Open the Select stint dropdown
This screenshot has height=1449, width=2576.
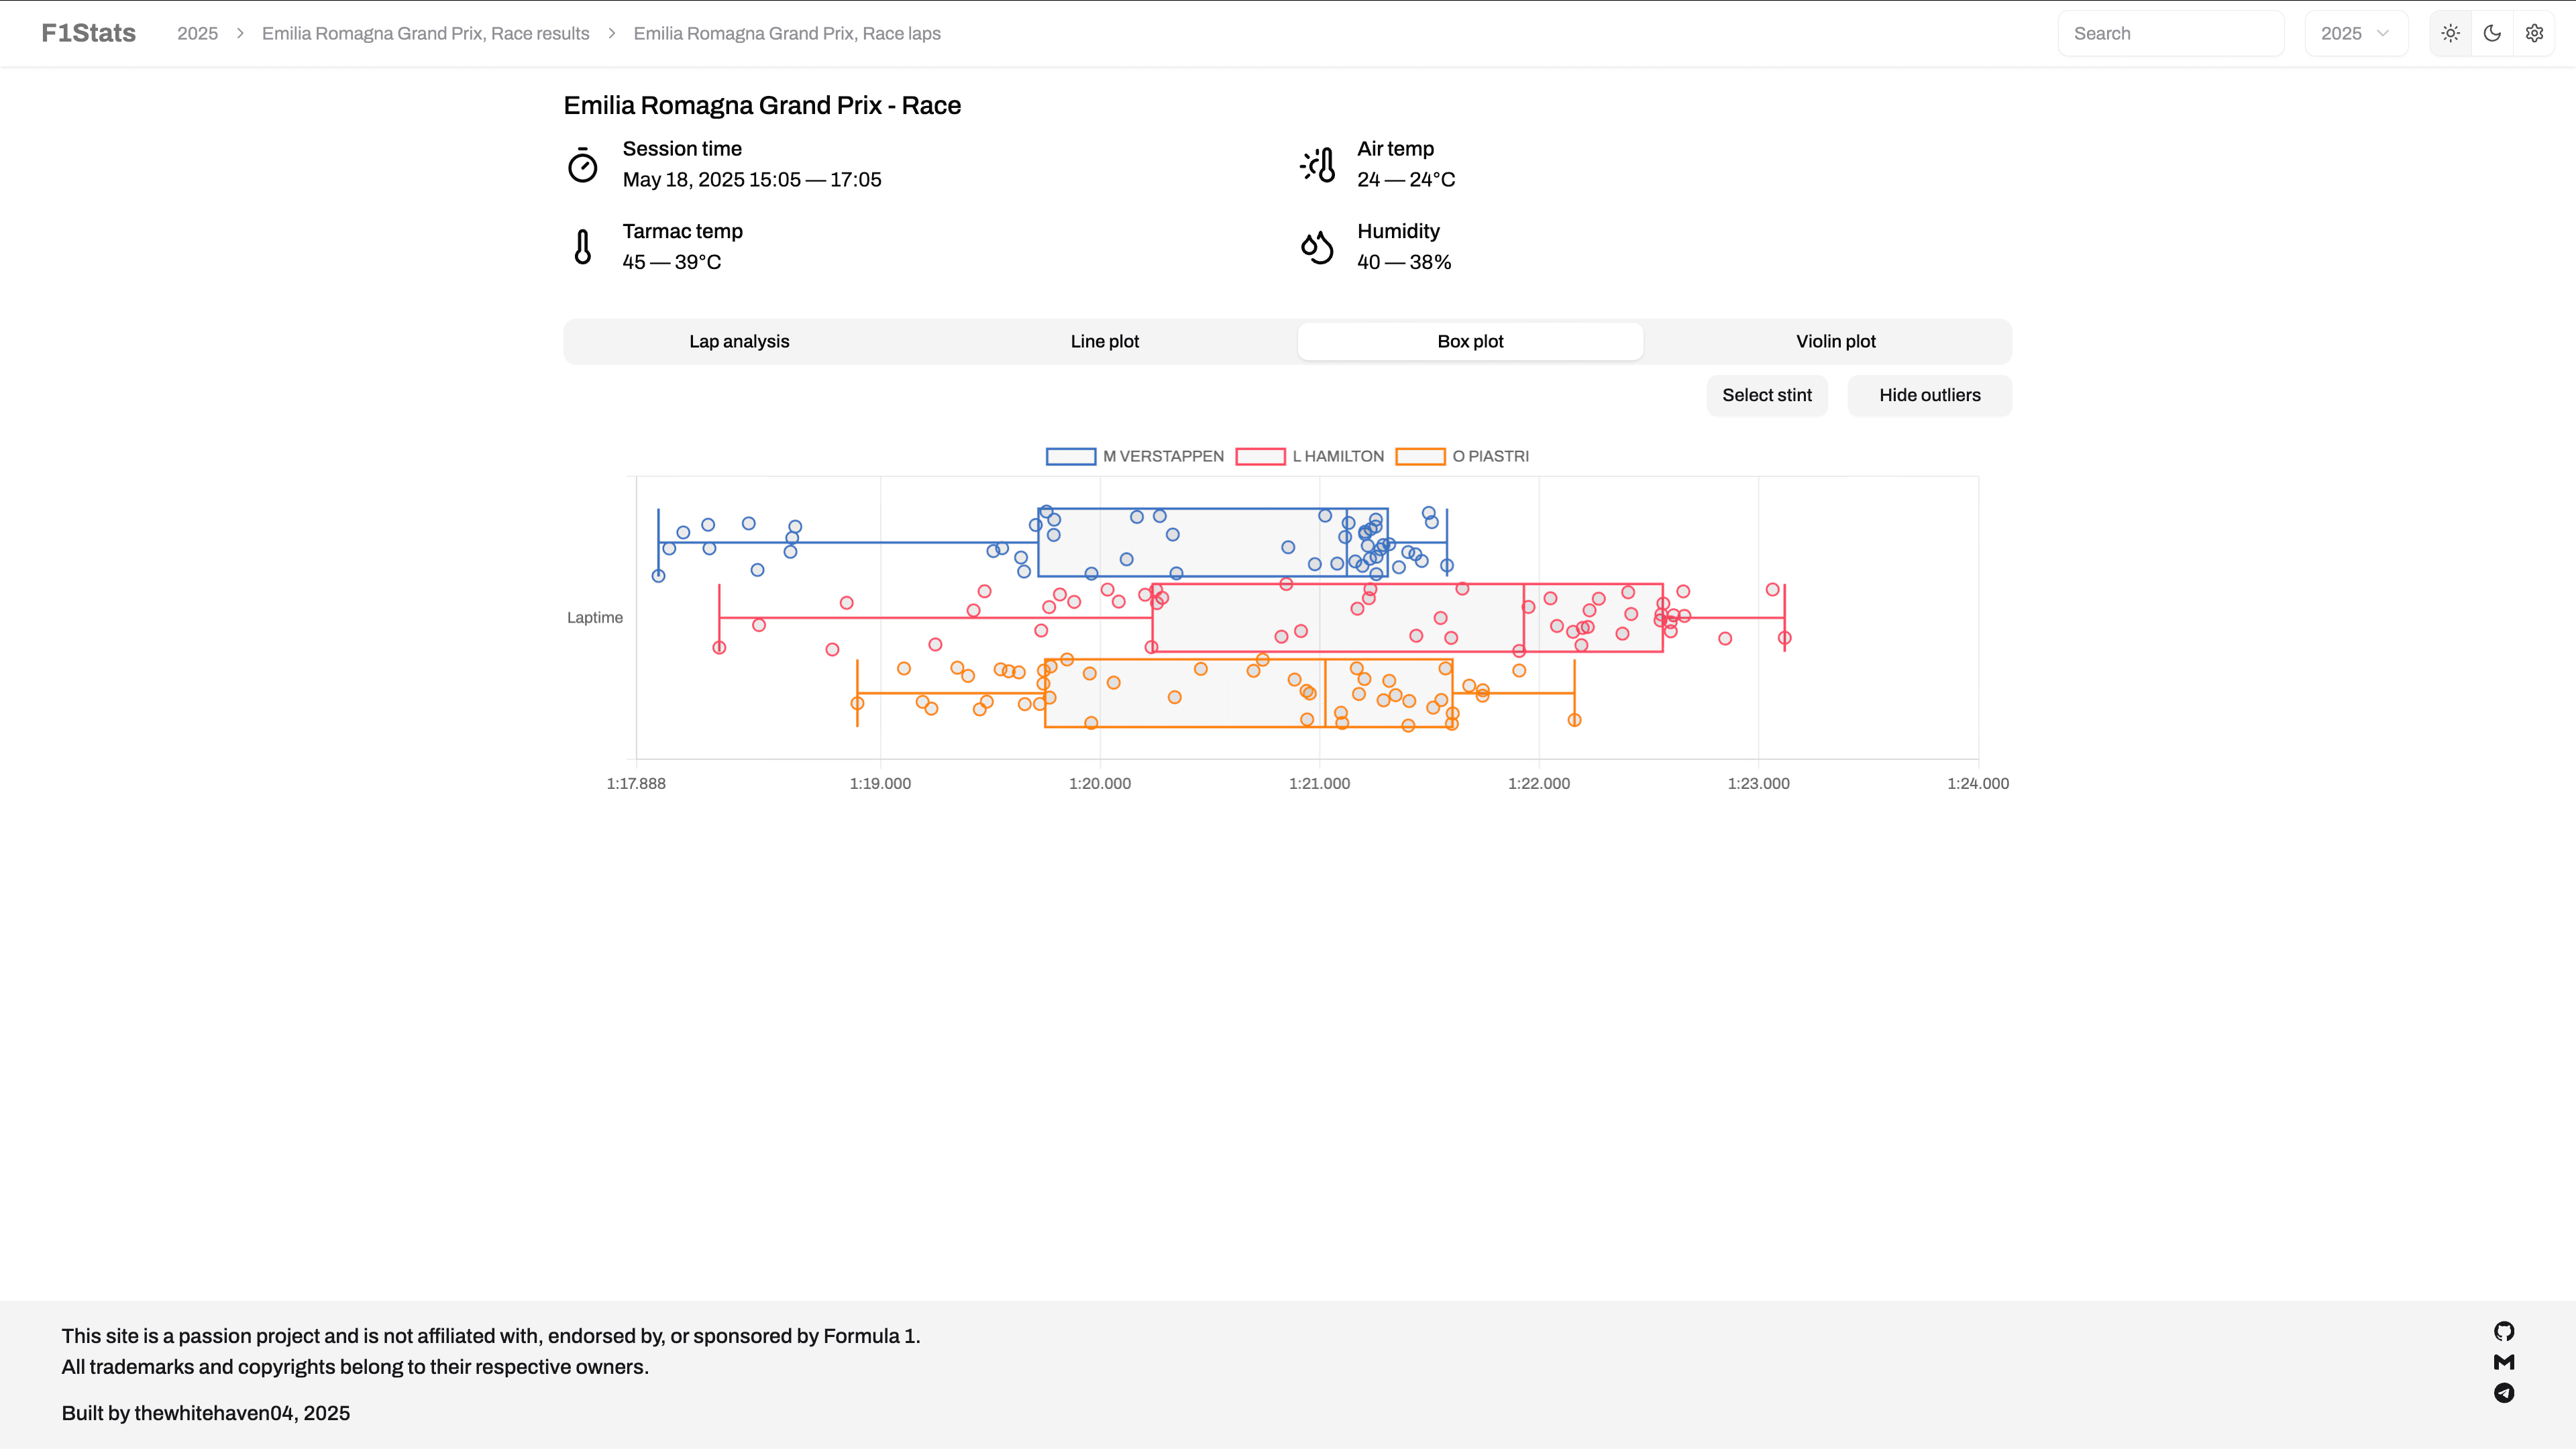[x=1766, y=395]
